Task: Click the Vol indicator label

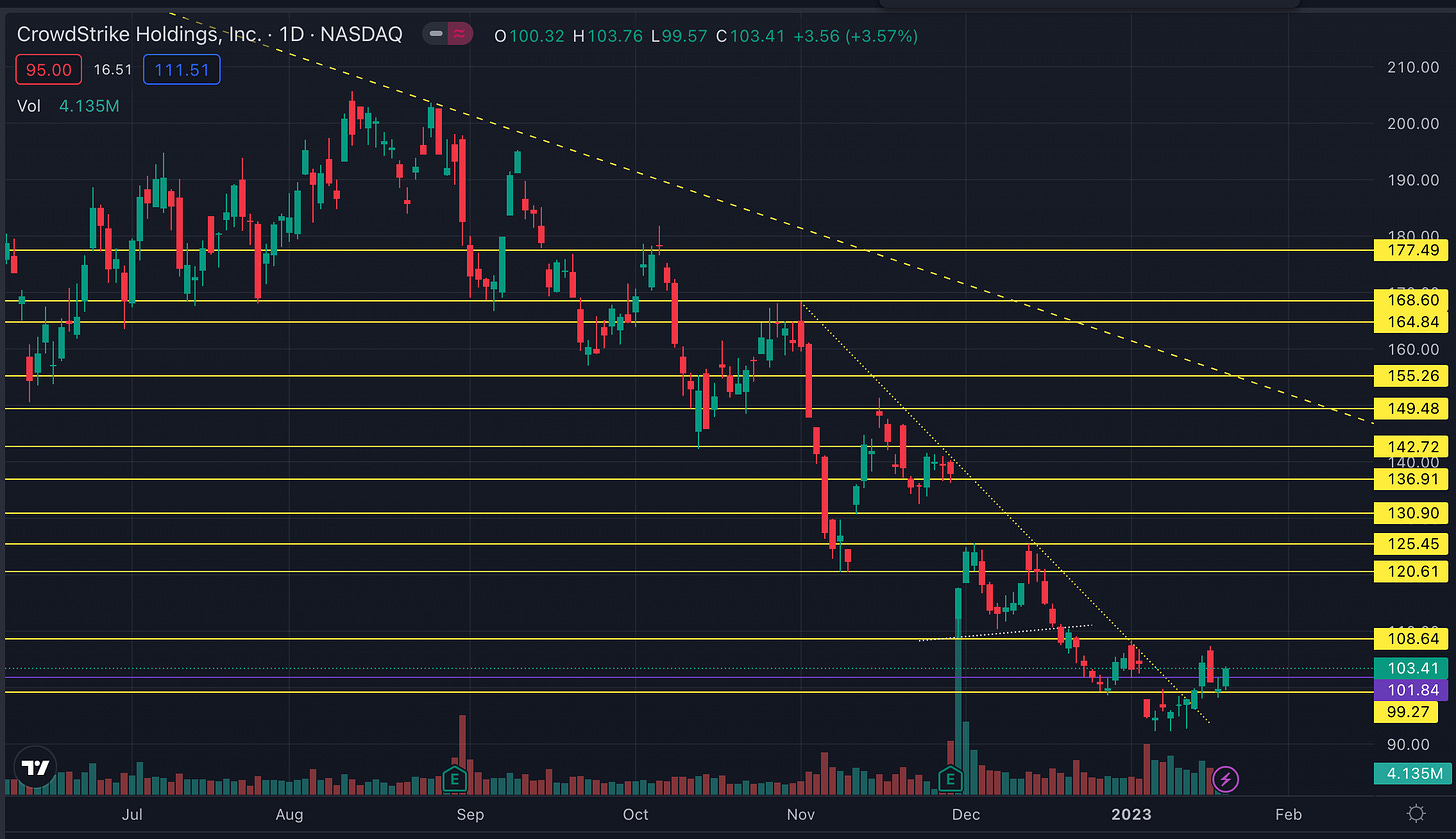Action: click(28, 105)
